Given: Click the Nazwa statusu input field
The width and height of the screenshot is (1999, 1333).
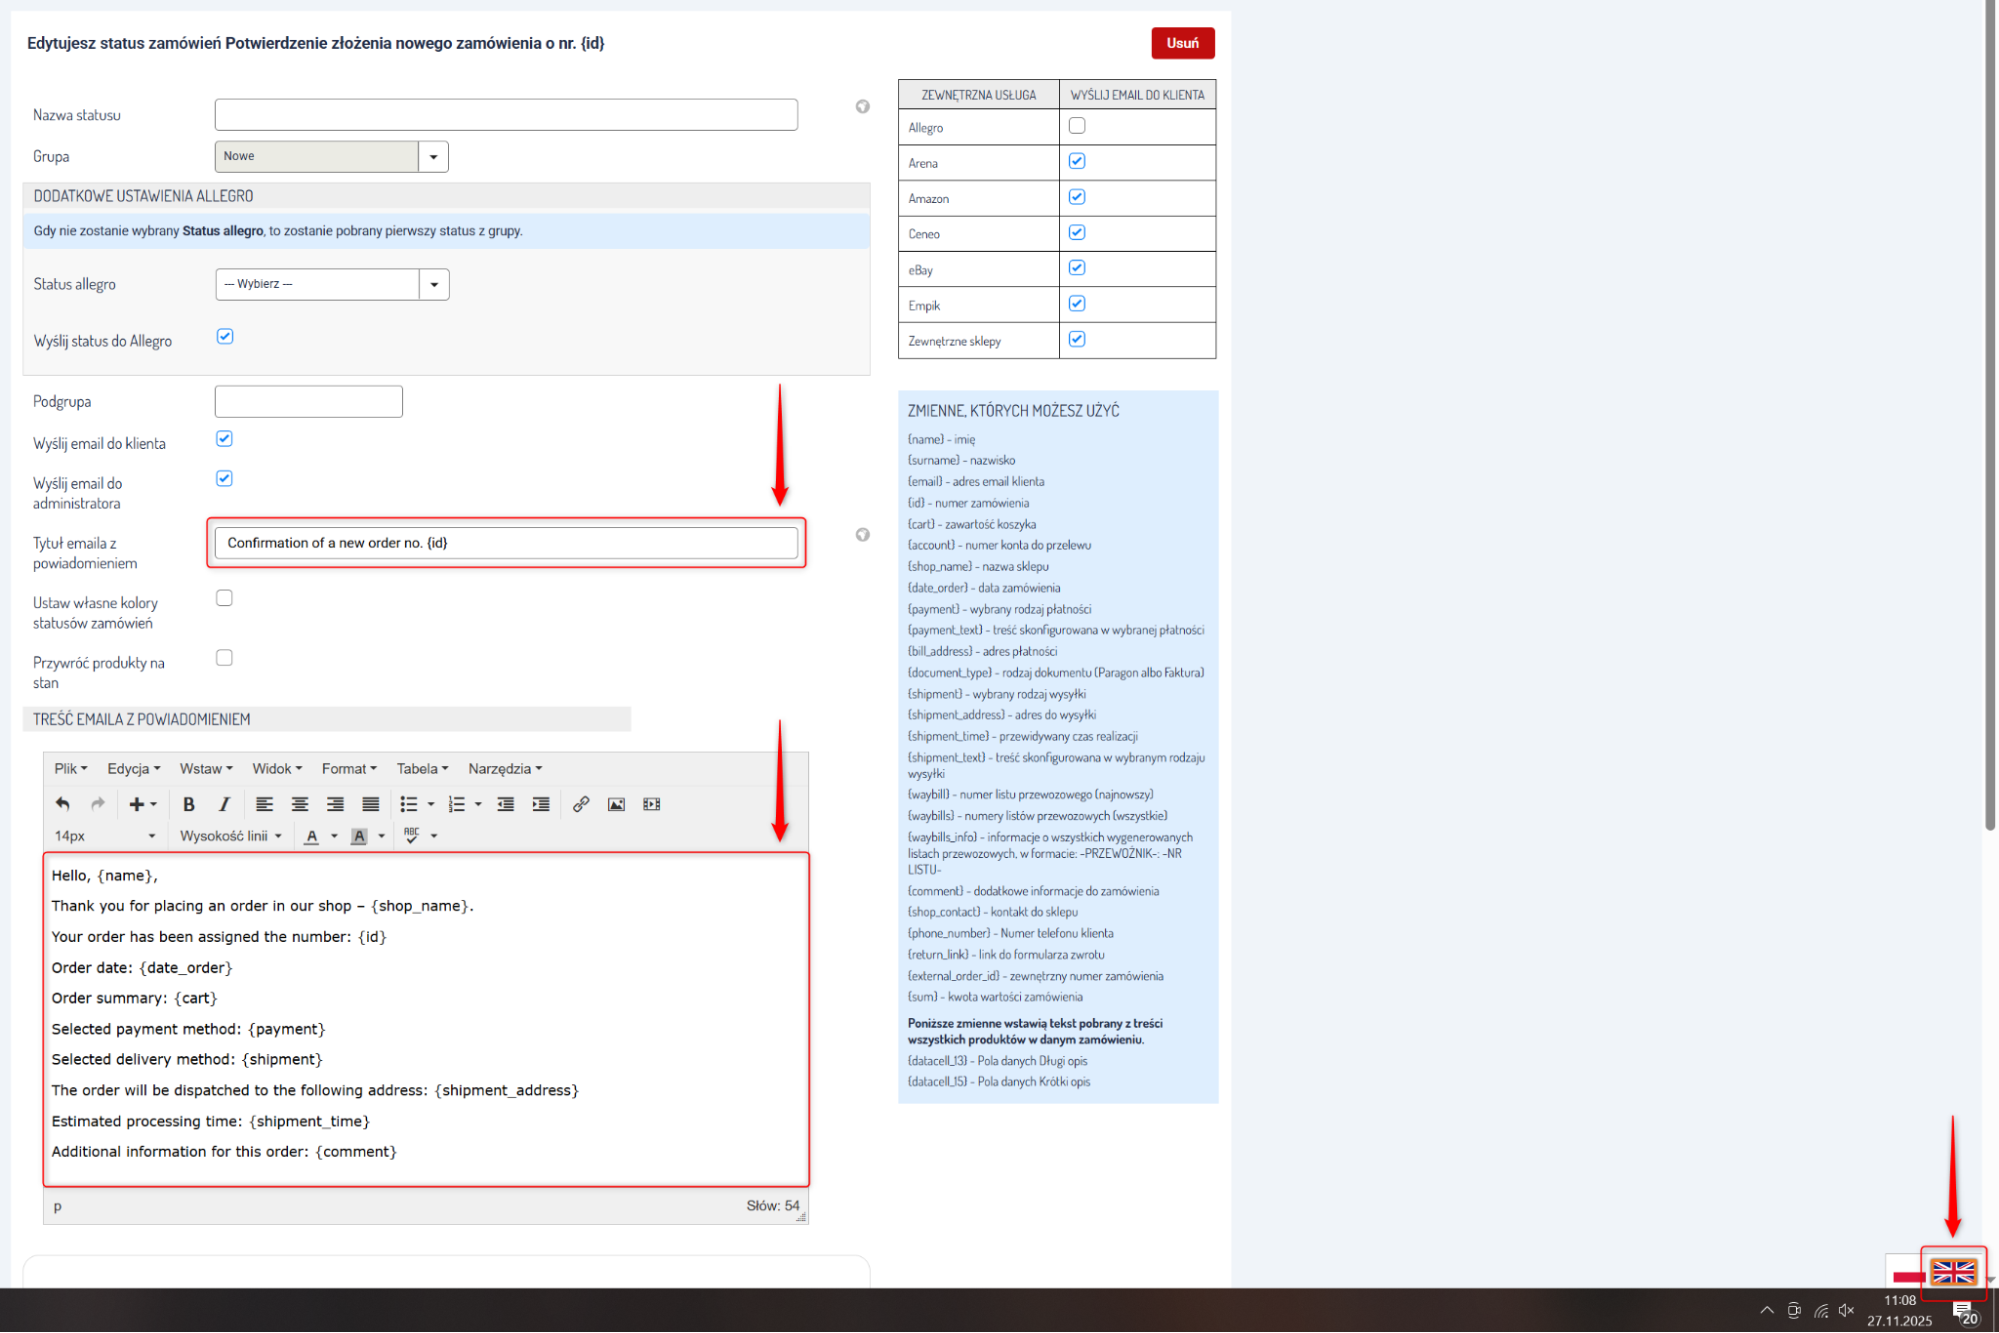Looking at the screenshot, I should tap(505, 115).
